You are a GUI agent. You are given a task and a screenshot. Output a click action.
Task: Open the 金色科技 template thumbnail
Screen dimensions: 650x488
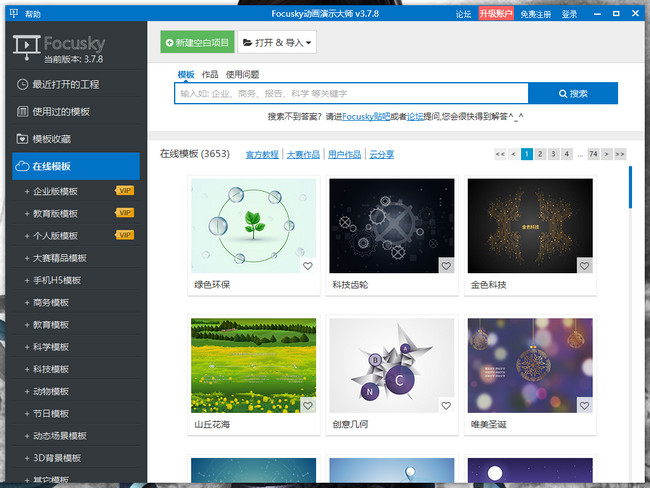530,226
